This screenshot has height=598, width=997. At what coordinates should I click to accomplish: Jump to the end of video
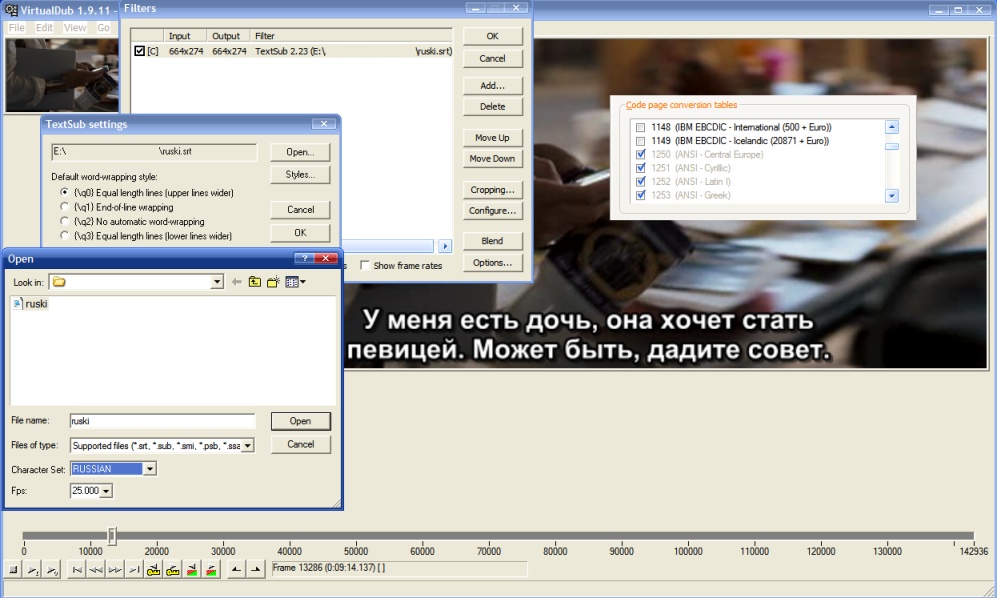pyautogui.click(x=134, y=569)
